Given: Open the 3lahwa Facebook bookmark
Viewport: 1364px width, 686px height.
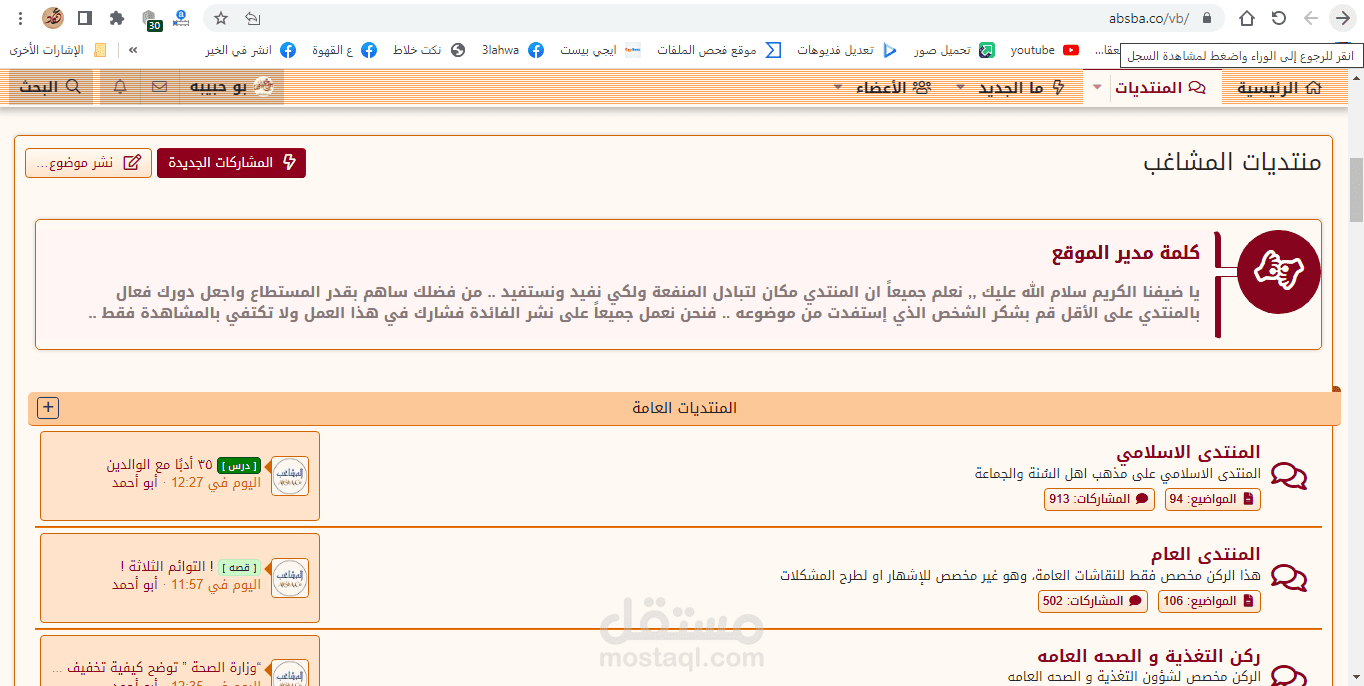Looking at the screenshot, I should 512,50.
